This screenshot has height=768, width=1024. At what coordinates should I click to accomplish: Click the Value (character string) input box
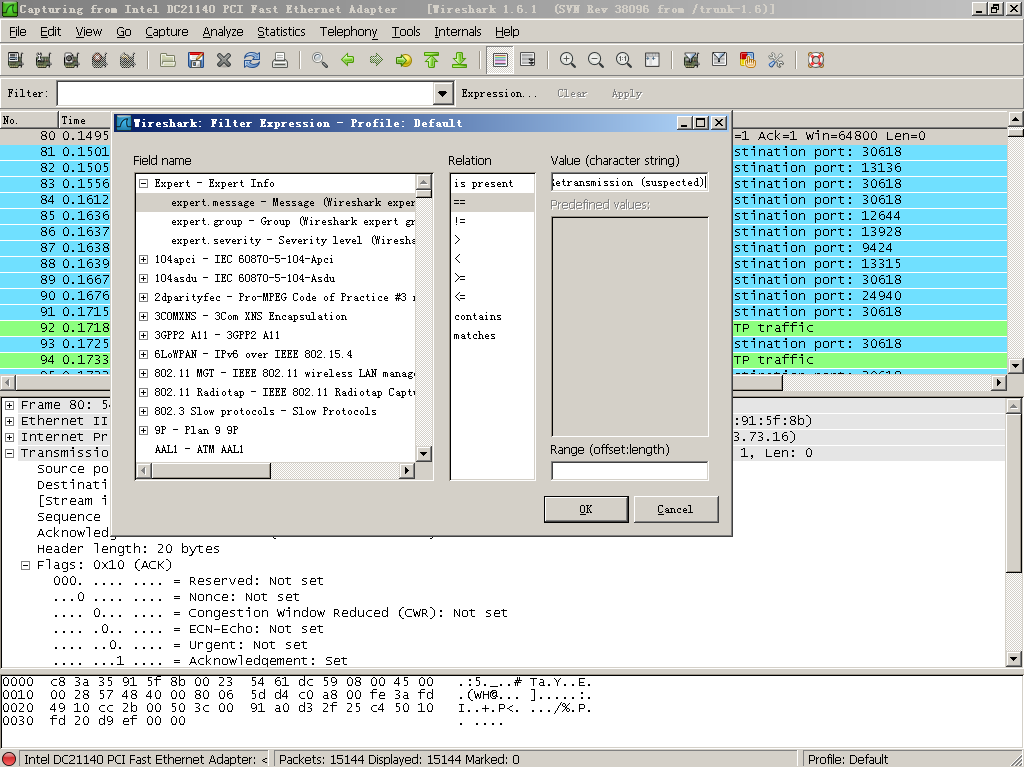(630, 182)
